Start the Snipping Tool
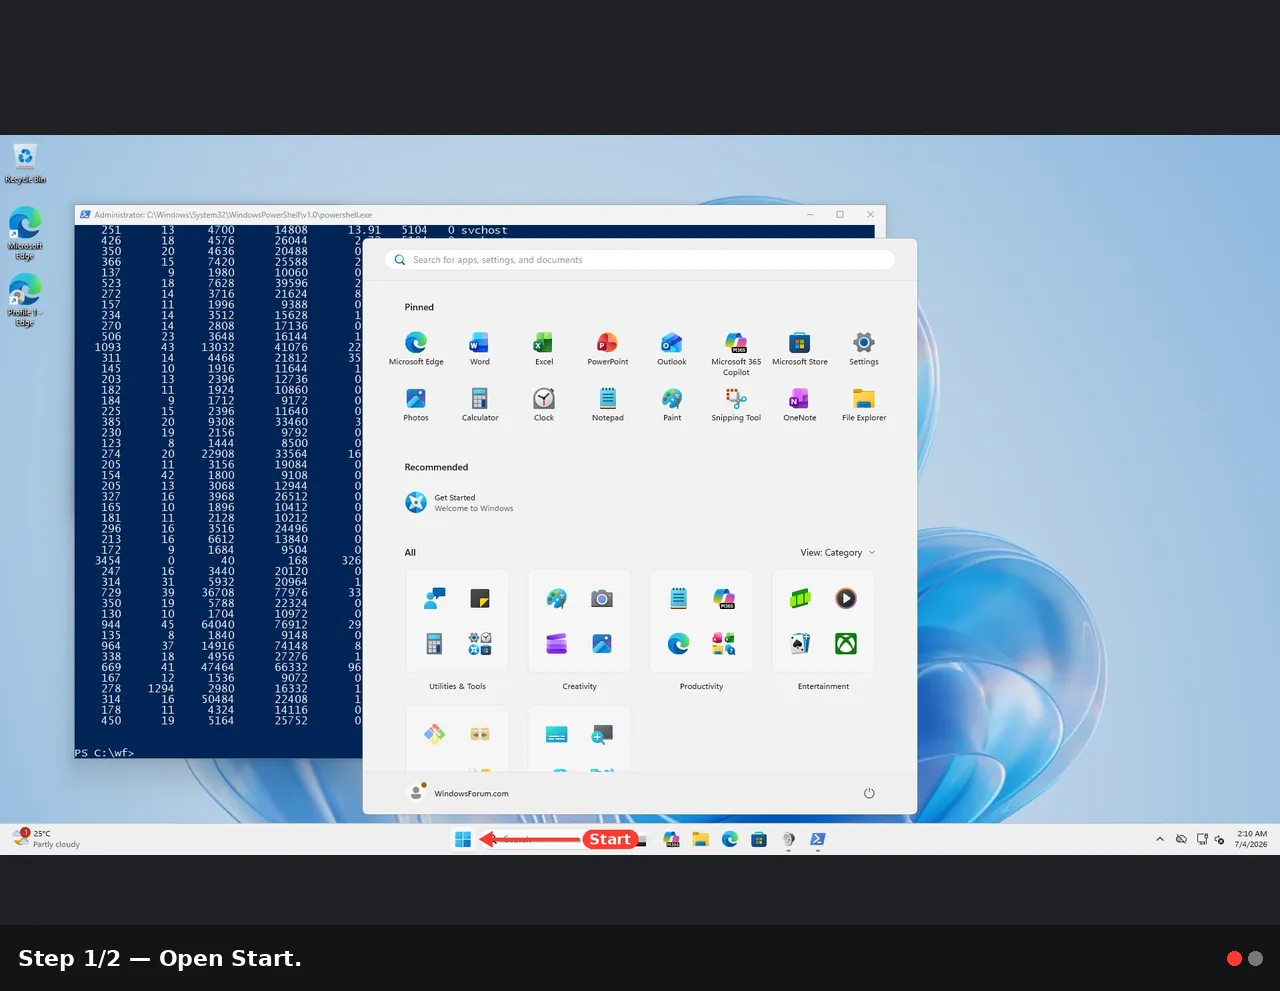The height and width of the screenshot is (991, 1280). tap(736, 405)
